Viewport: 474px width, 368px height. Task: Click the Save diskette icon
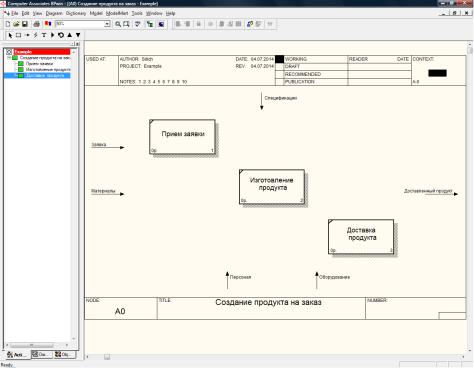click(x=25, y=24)
